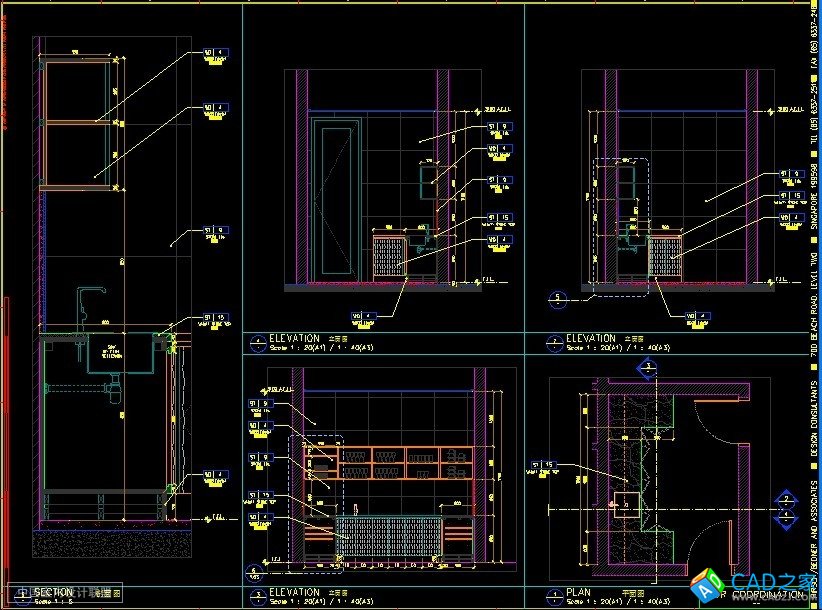Click the diamond section marker above the plan
The width and height of the screenshot is (822, 610).
coord(647,370)
